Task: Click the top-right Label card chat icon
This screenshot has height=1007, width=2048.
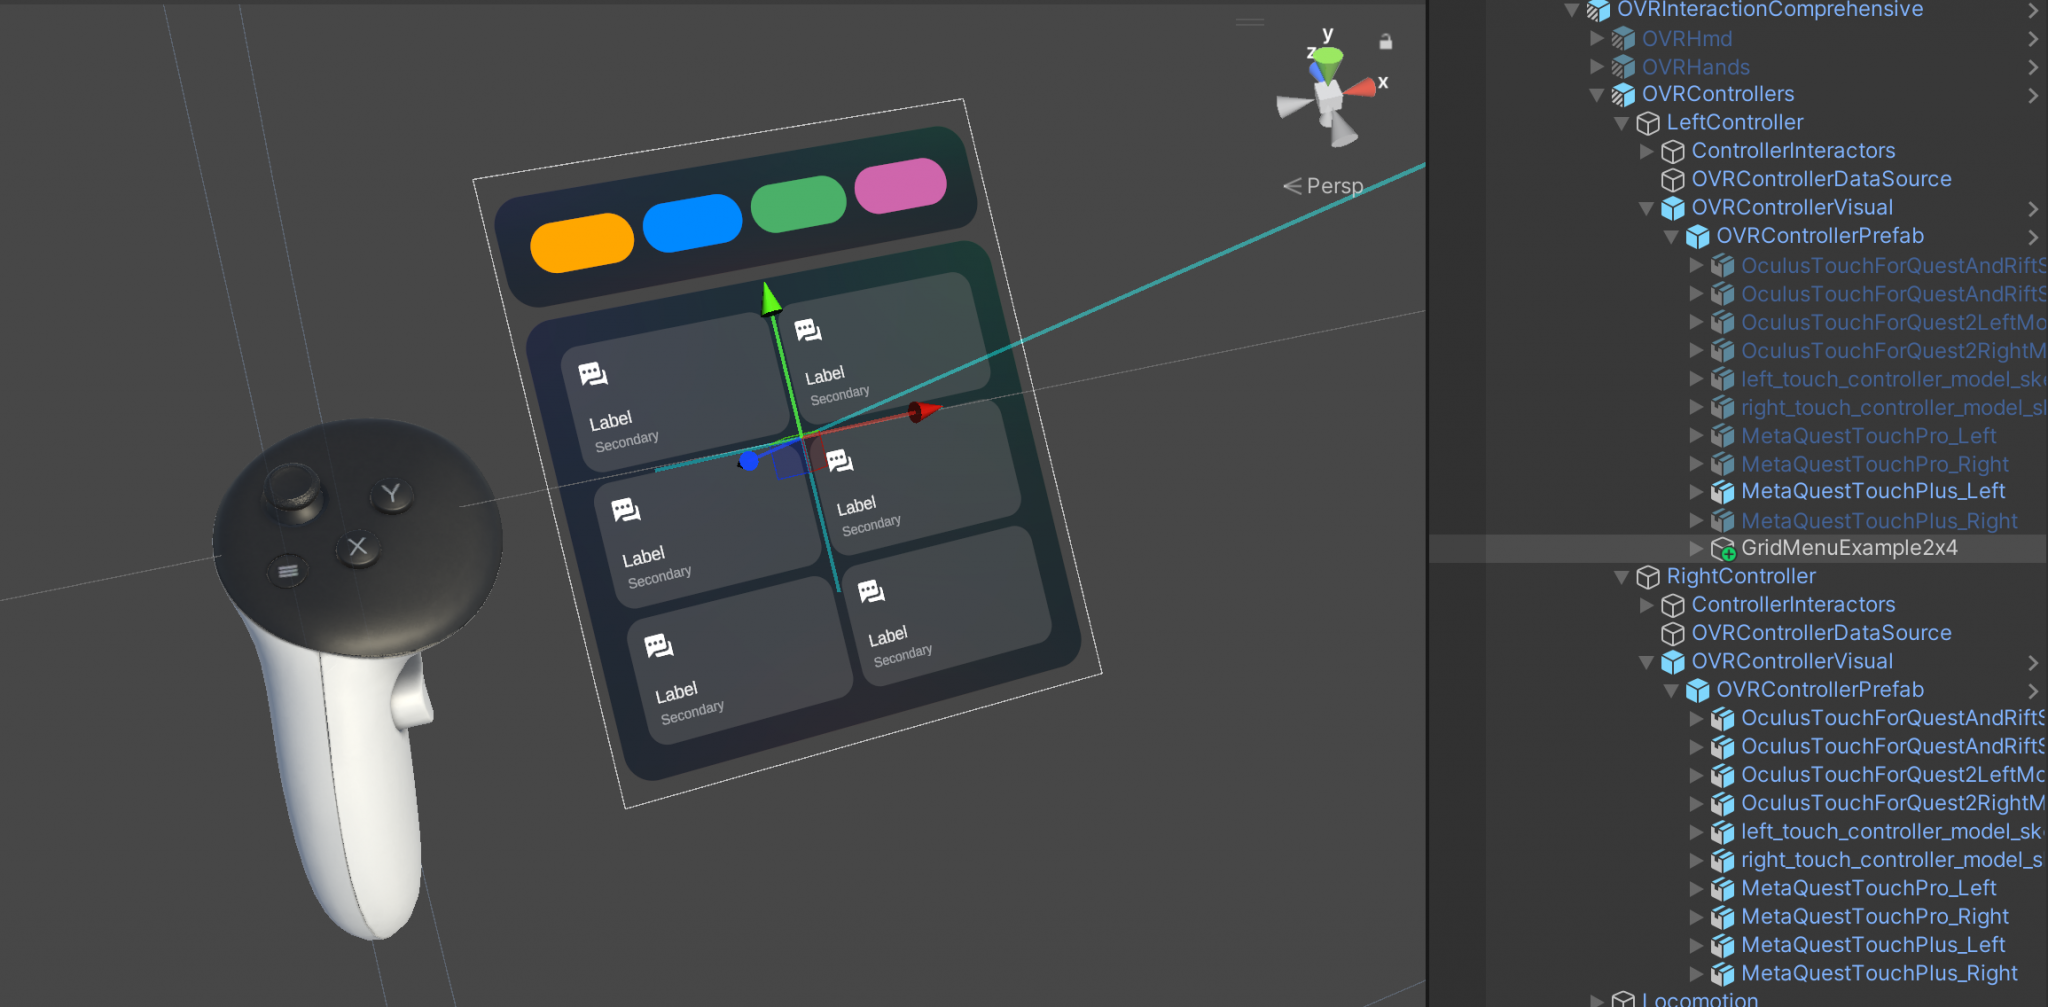Action: pyautogui.click(x=808, y=330)
